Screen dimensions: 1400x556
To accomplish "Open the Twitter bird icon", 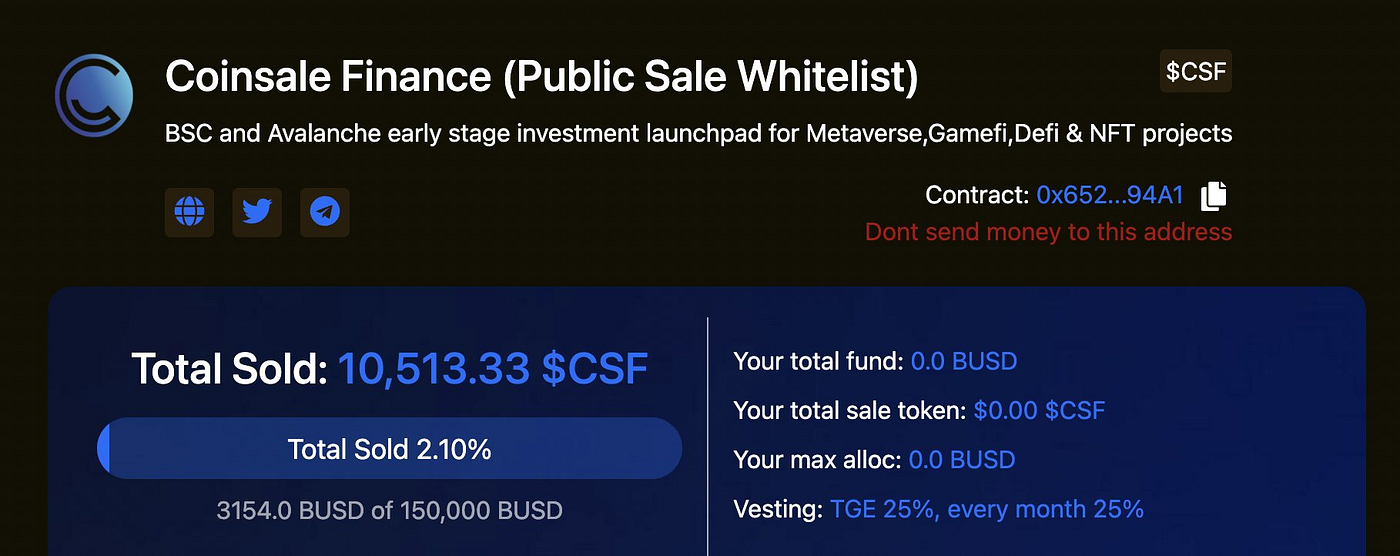I will click(257, 212).
